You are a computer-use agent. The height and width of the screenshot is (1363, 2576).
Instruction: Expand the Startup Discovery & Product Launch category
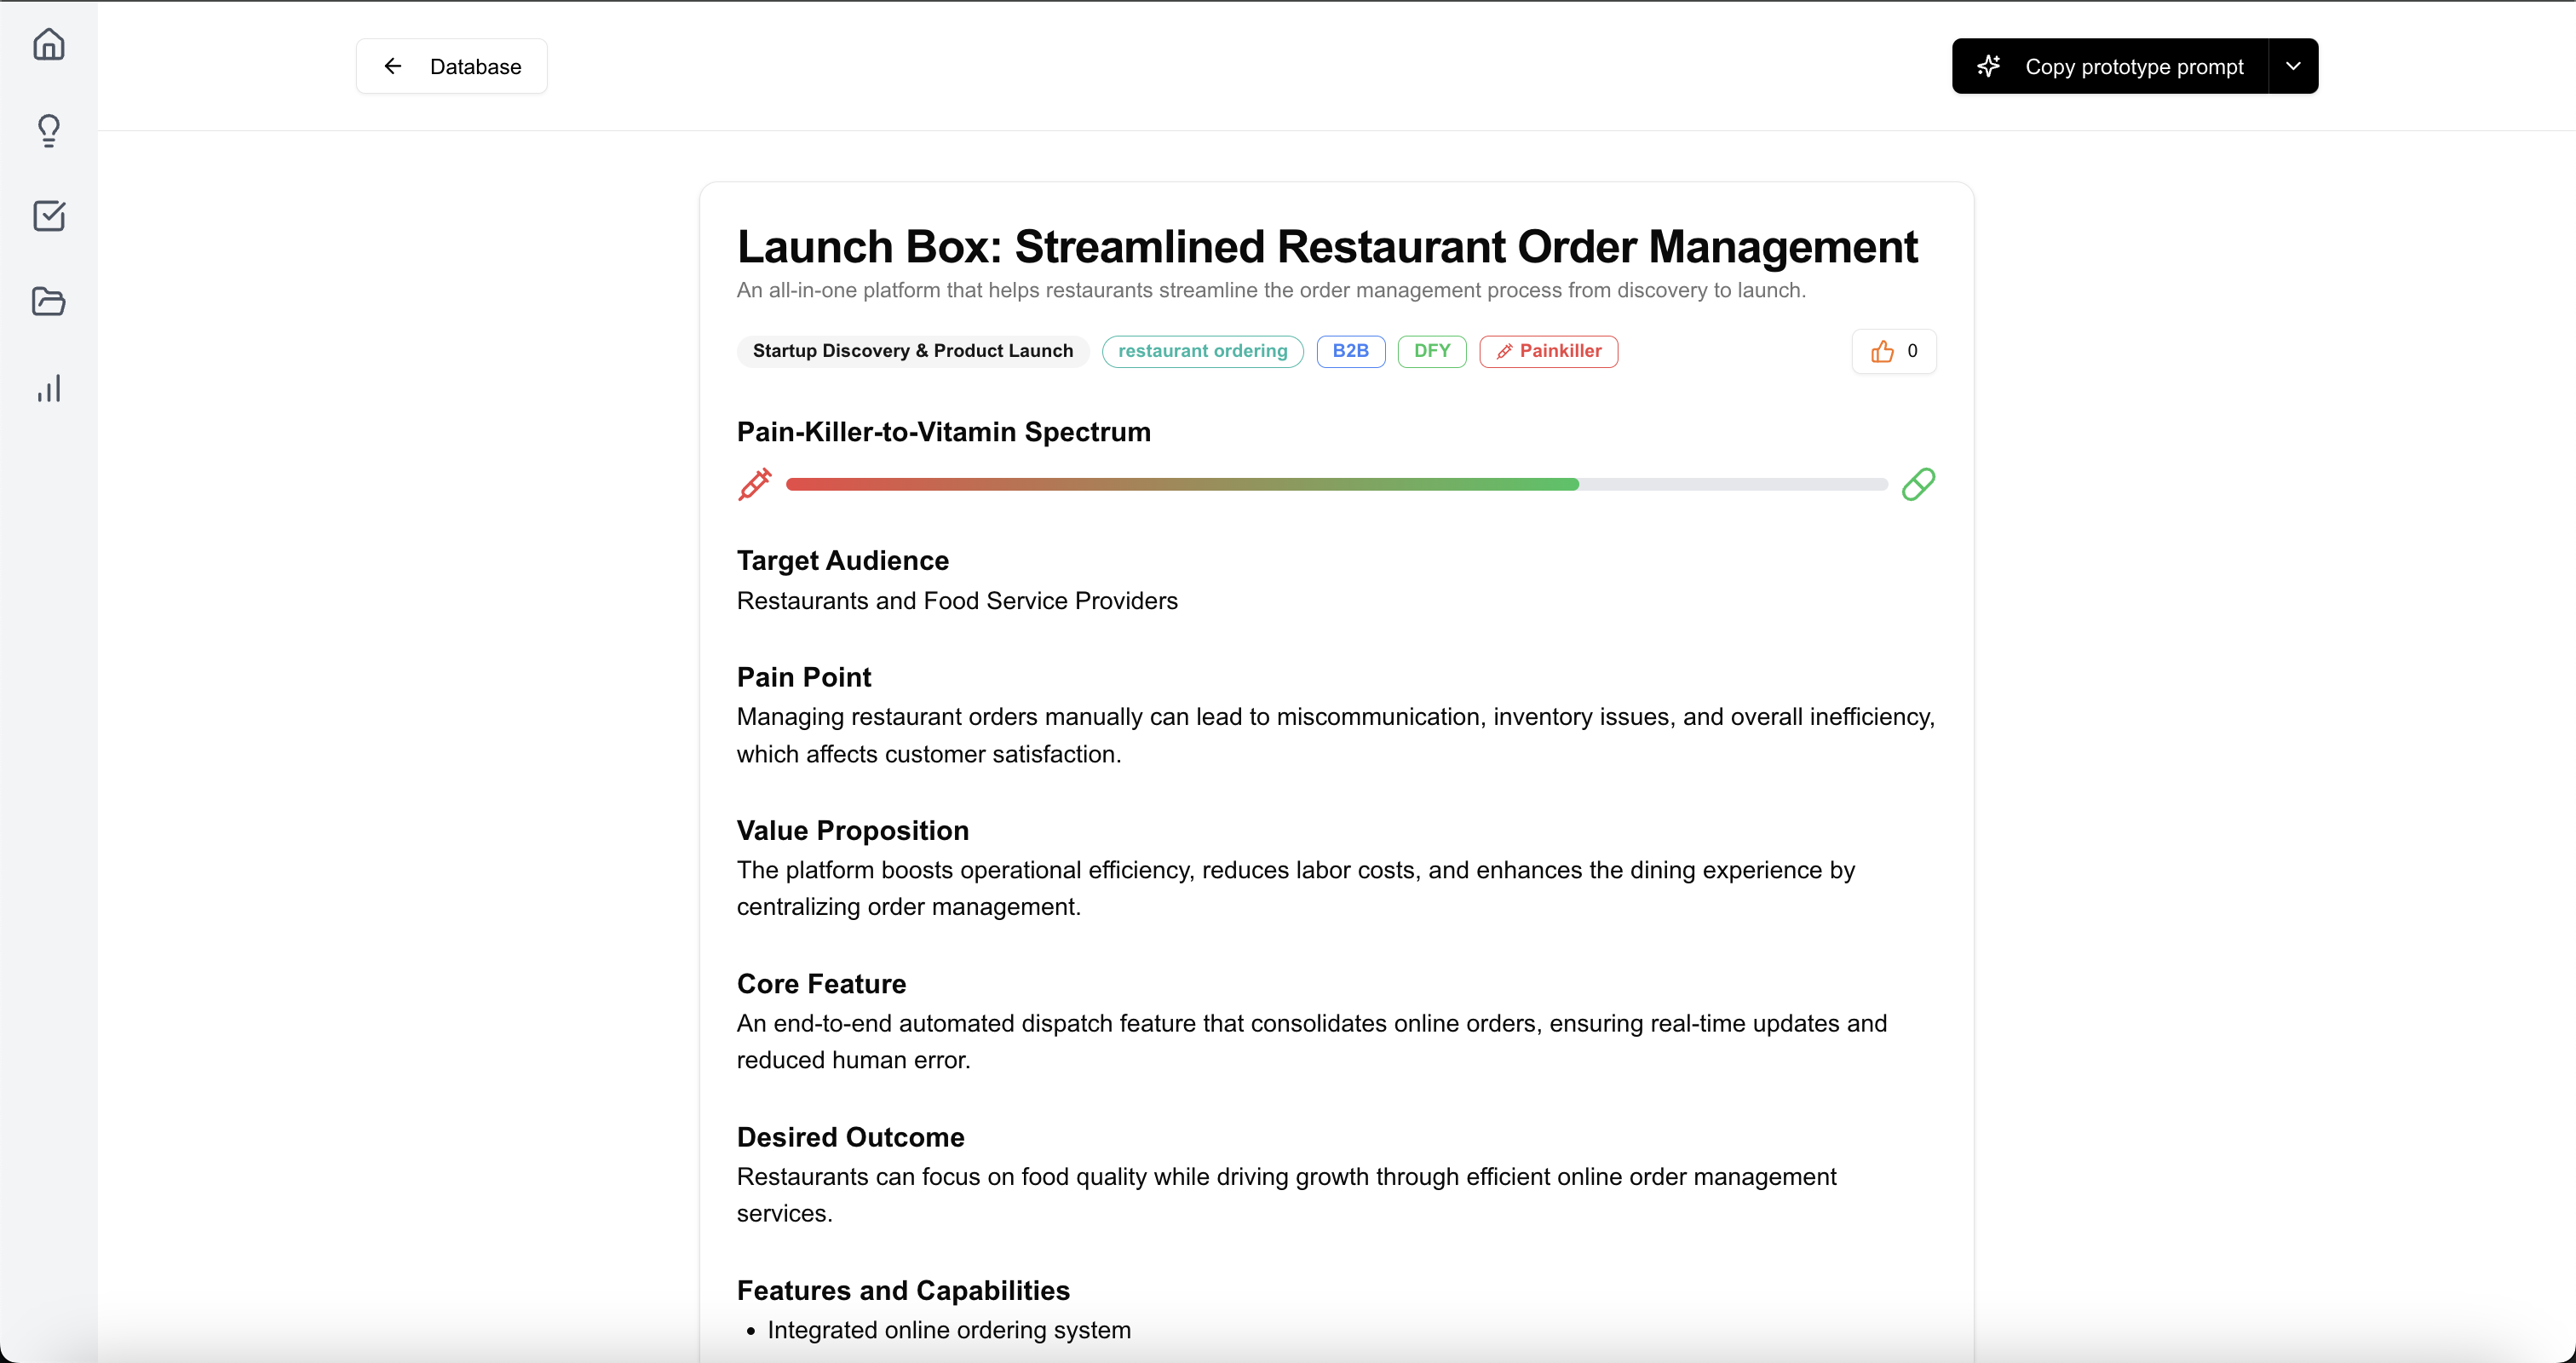[x=912, y=351]
